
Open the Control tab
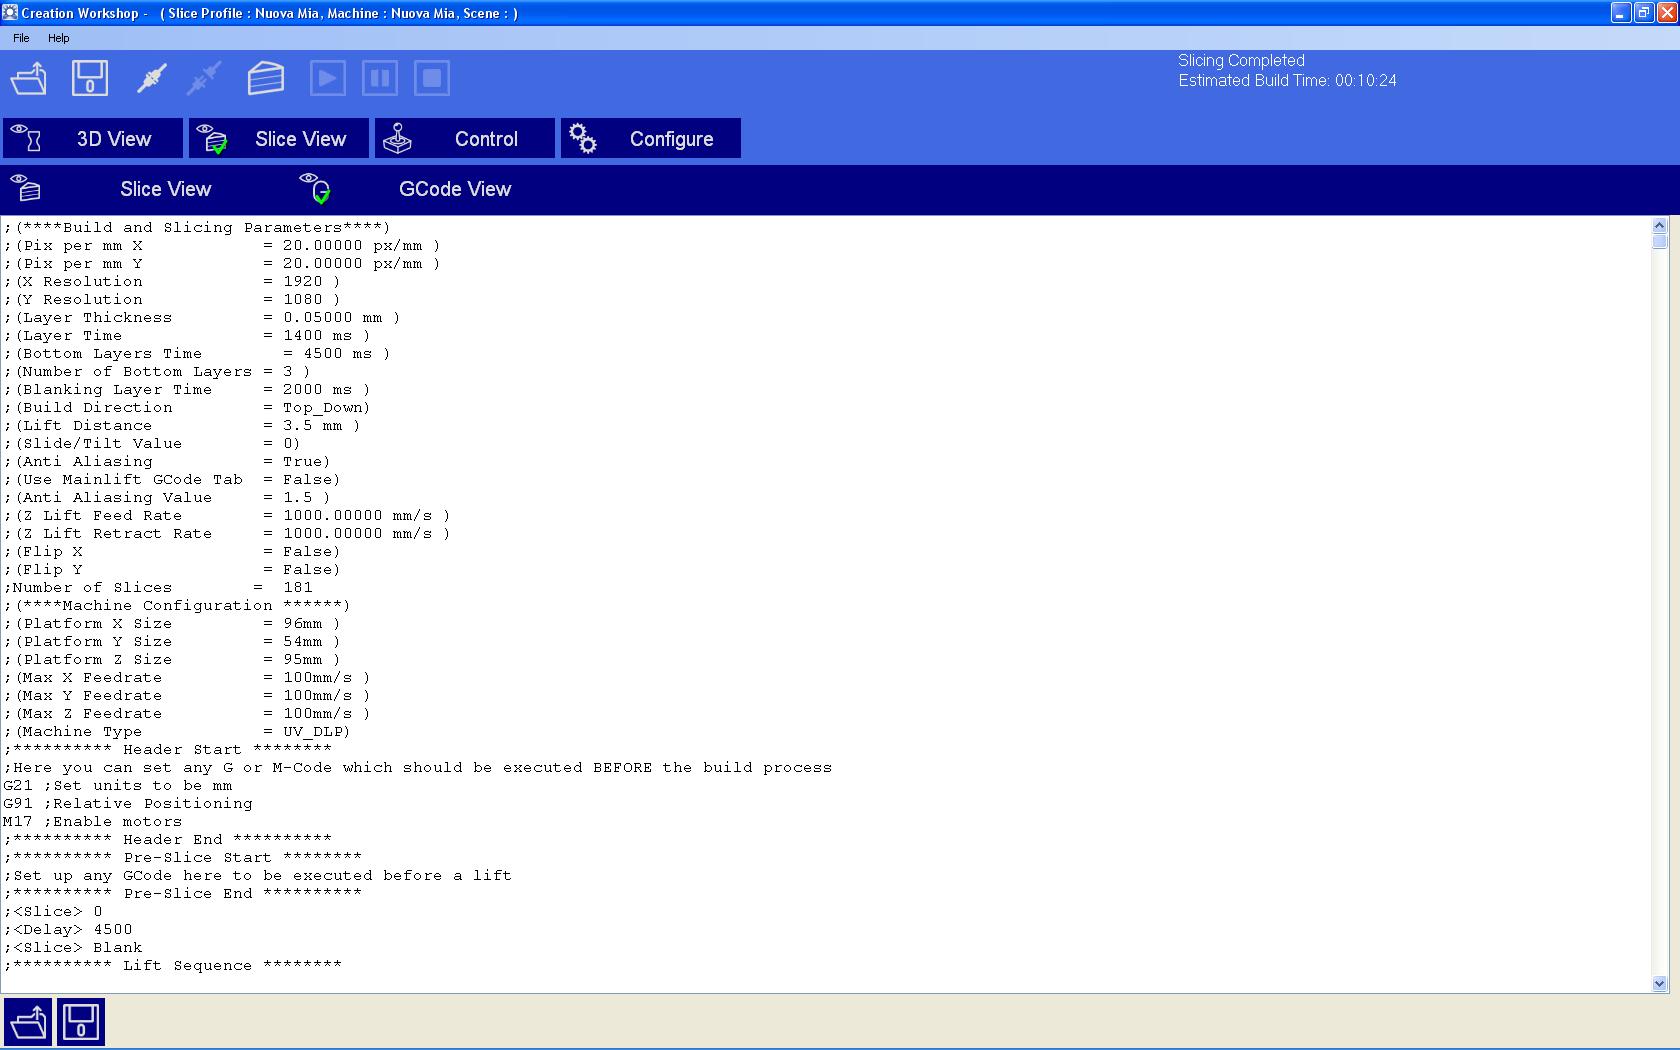(465, 139)
